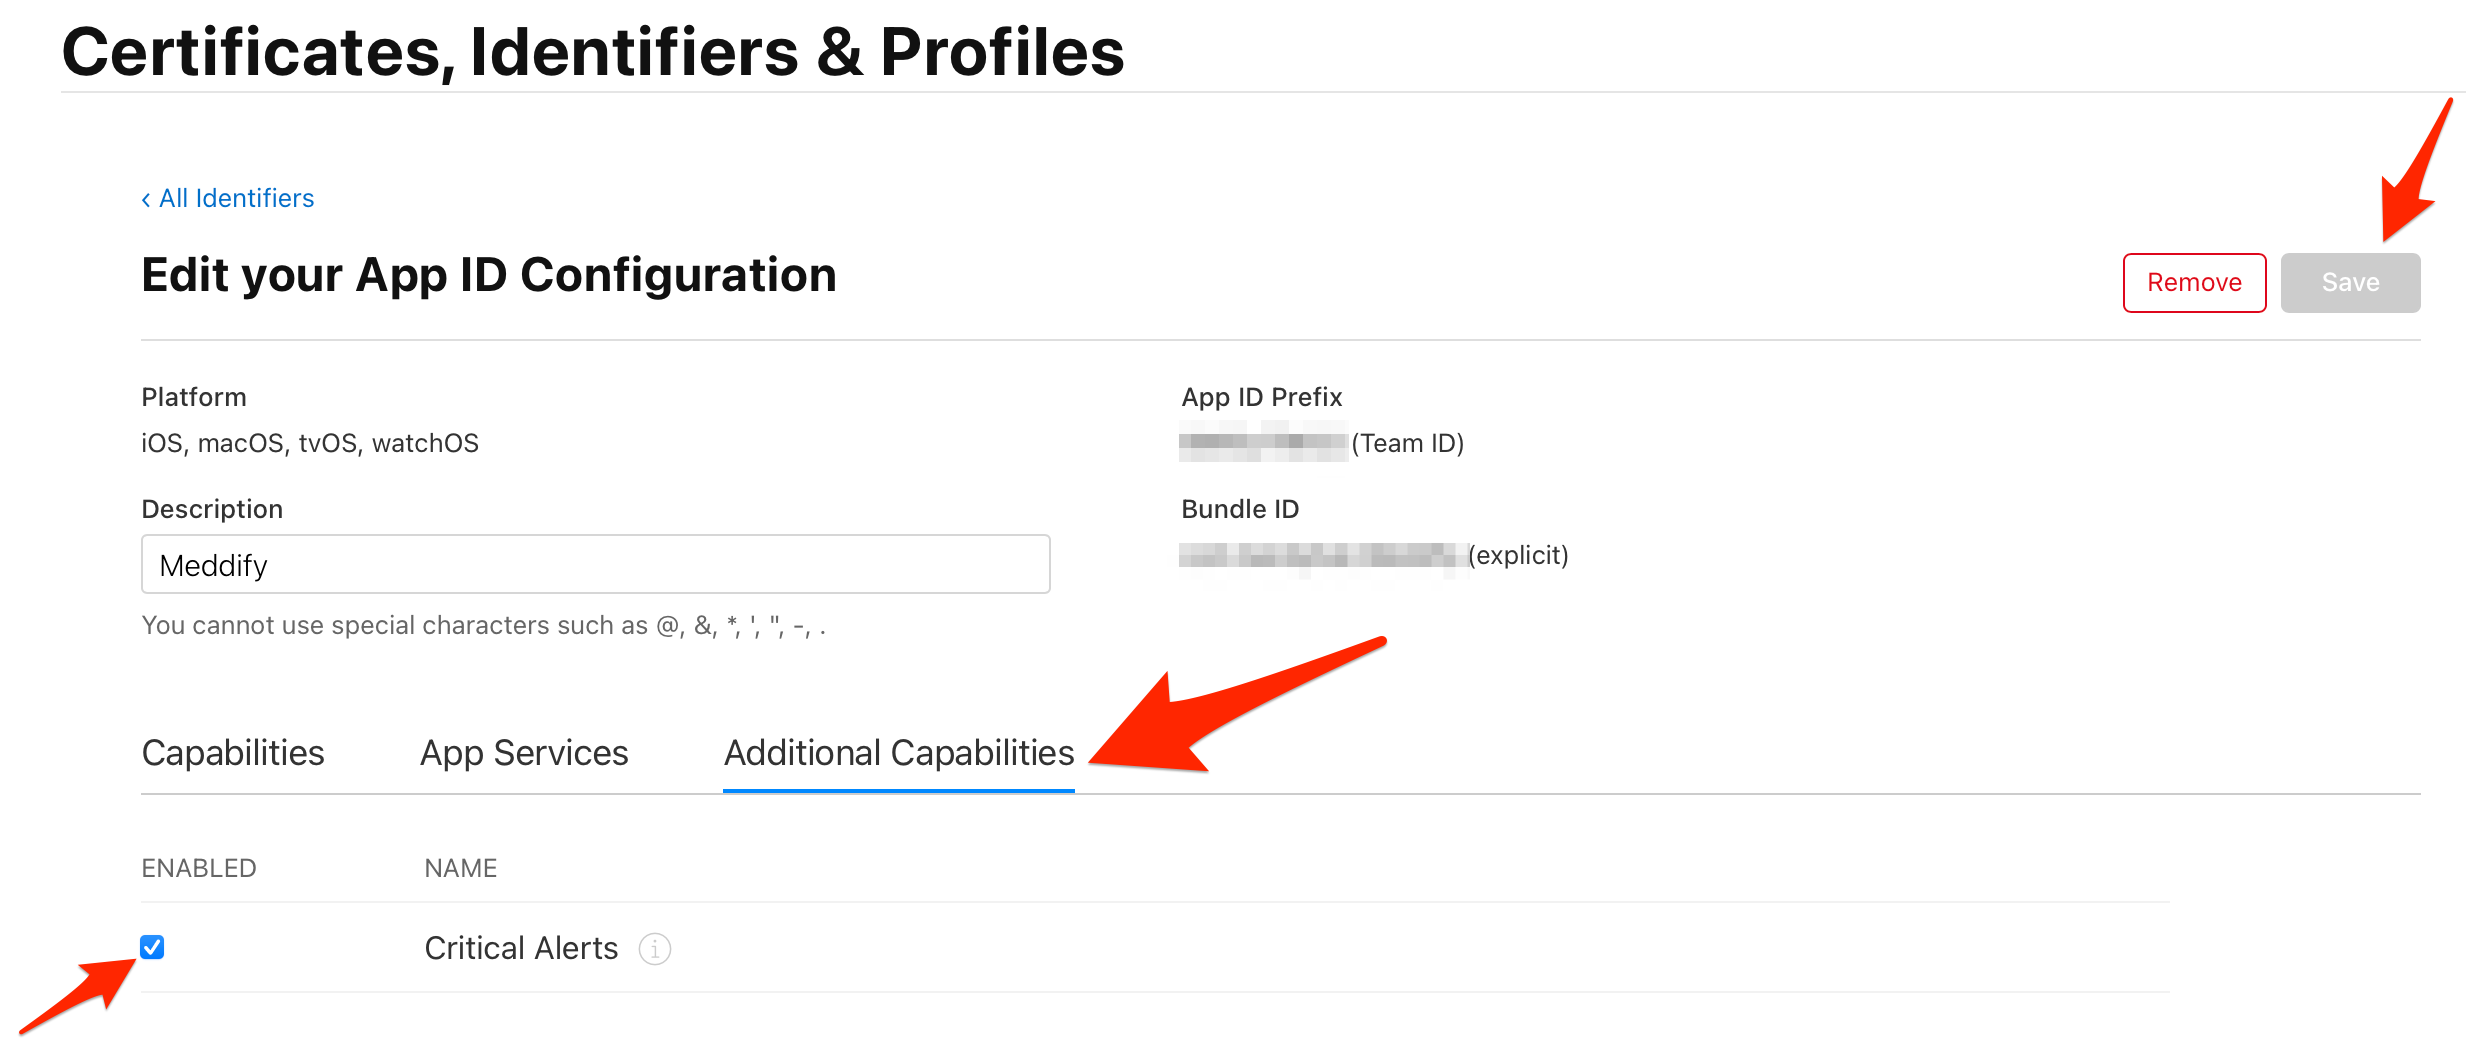This screenshot has width=2466, height=1050.
Task: Click the ENABLED column header
Action: [199, 868]
